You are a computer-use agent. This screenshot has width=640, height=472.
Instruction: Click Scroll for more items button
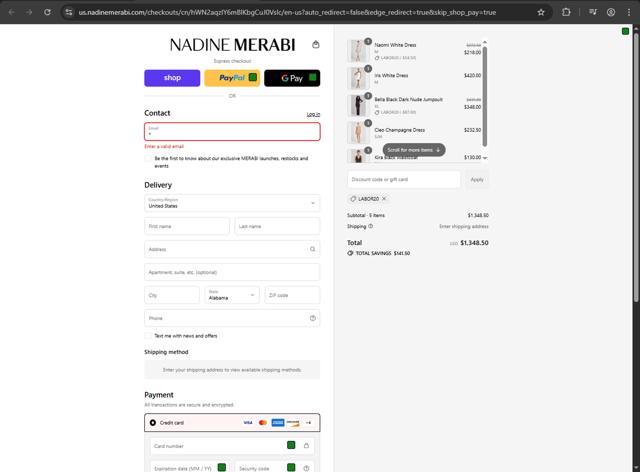[x=414, y=150]
